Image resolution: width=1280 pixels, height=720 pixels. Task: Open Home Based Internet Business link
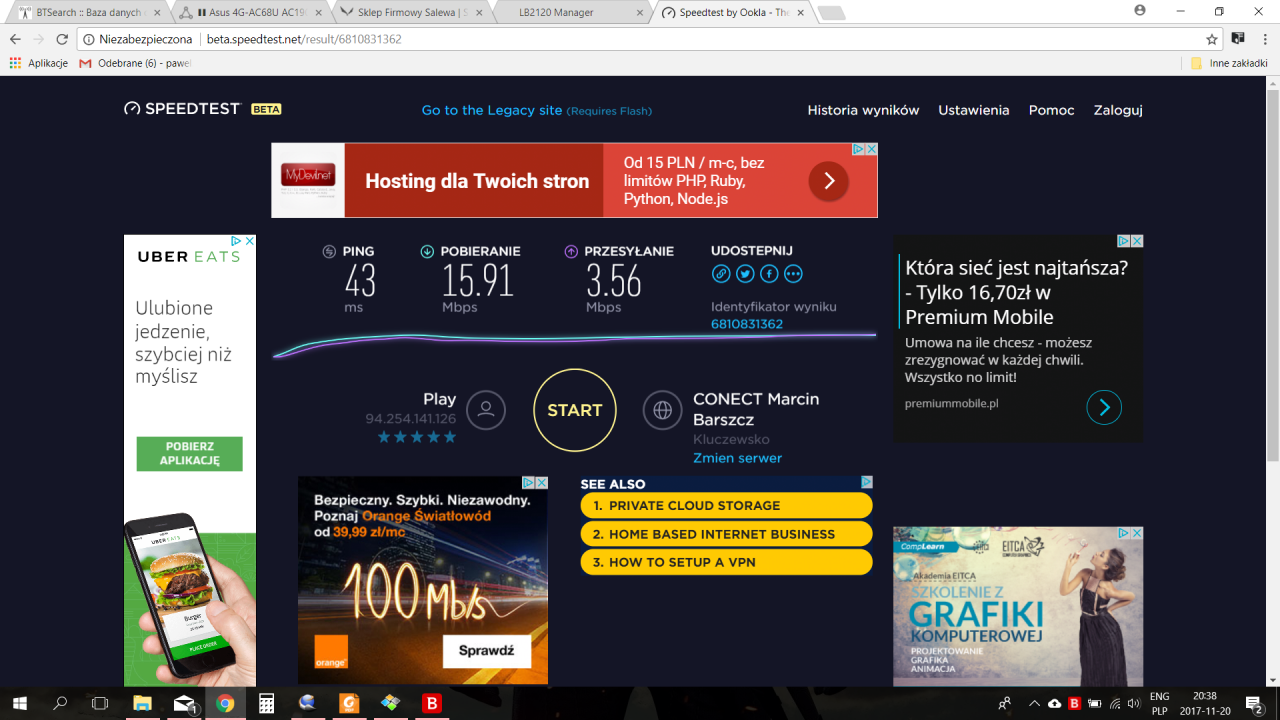727,534
